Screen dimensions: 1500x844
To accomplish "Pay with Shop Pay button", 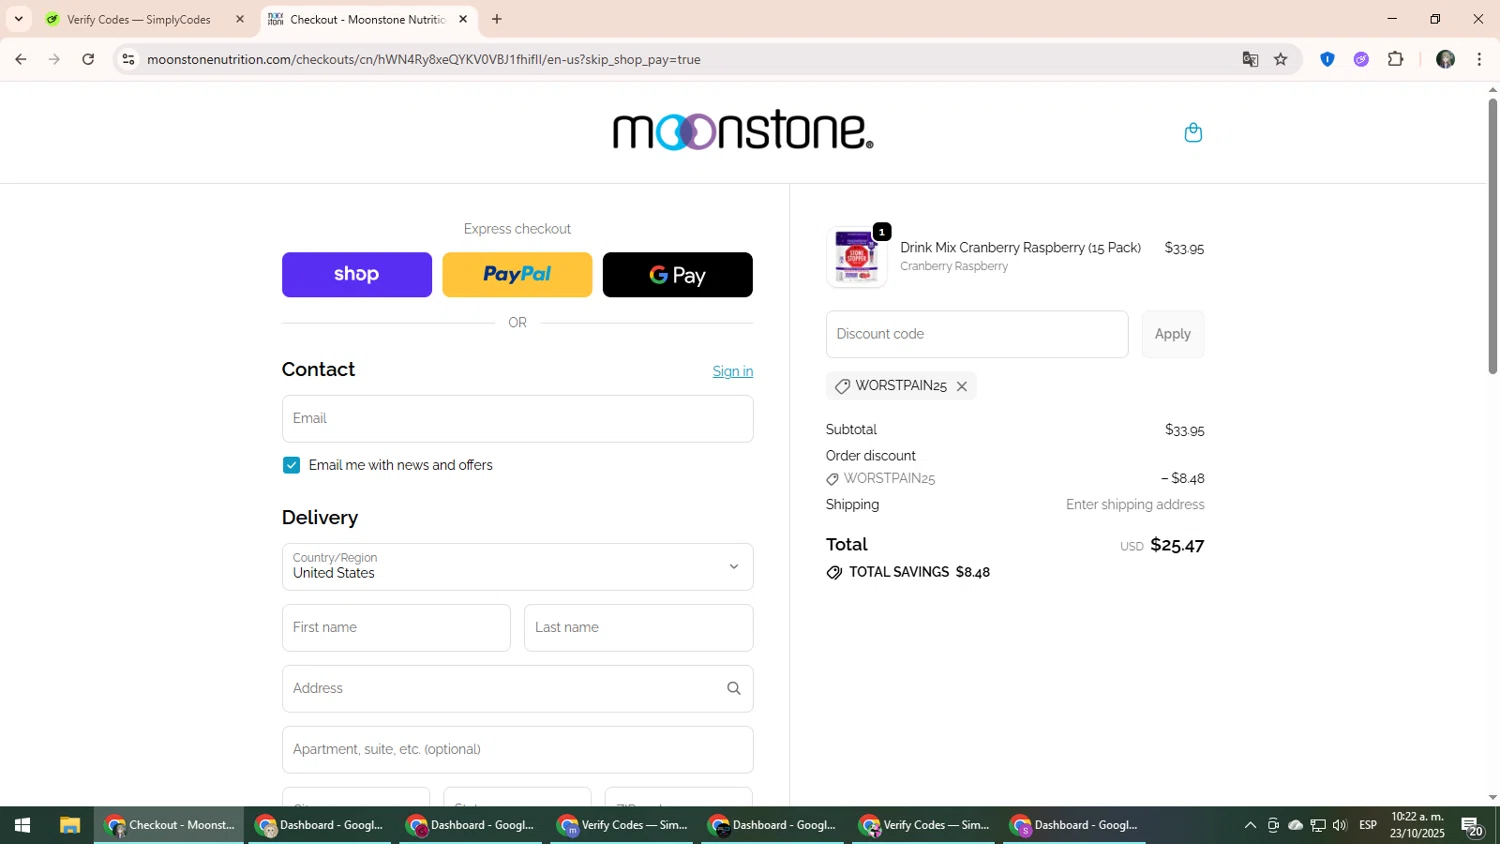I will coord(357,275).
